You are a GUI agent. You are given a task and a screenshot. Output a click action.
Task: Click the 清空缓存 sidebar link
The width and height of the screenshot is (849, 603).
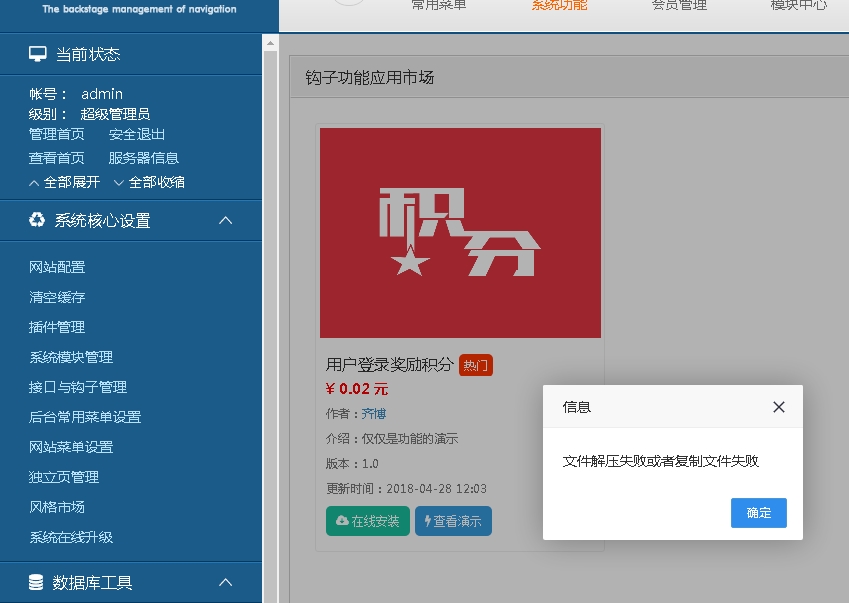pyautogui.click(x=57, y=297)
